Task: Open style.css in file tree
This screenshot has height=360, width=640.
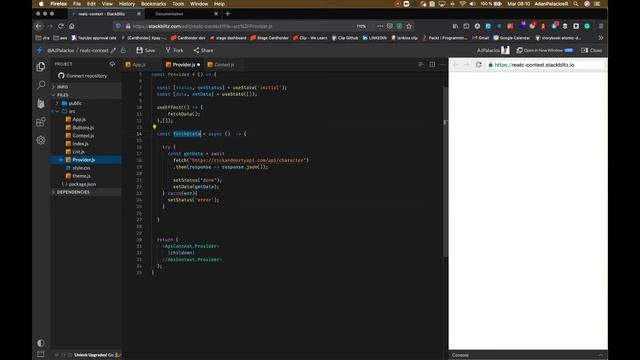Action: click(x=81, y=168)
